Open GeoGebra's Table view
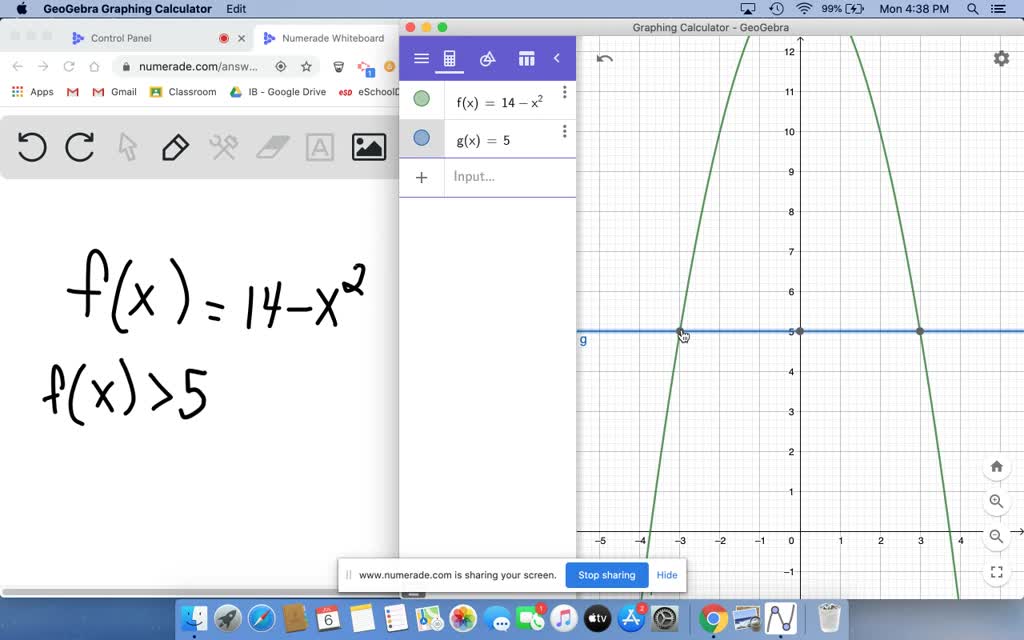The width and height of the screenshot is (1024, 640). pyautogui.click(x=527, y=58)
